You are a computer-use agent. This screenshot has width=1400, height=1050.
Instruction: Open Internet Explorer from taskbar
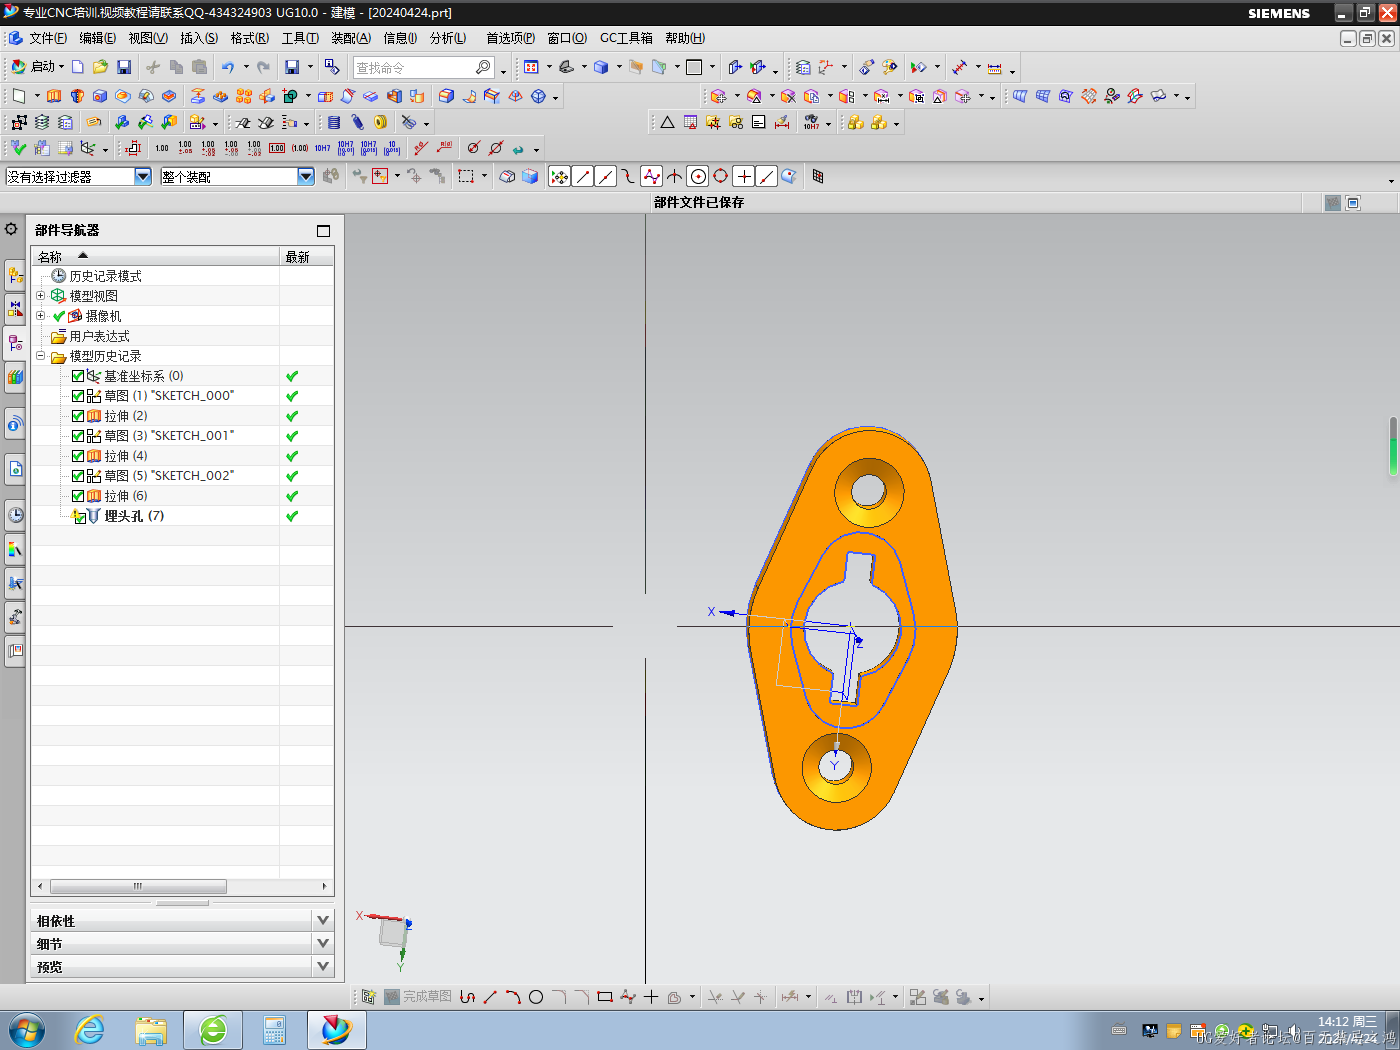point(90,1030)
